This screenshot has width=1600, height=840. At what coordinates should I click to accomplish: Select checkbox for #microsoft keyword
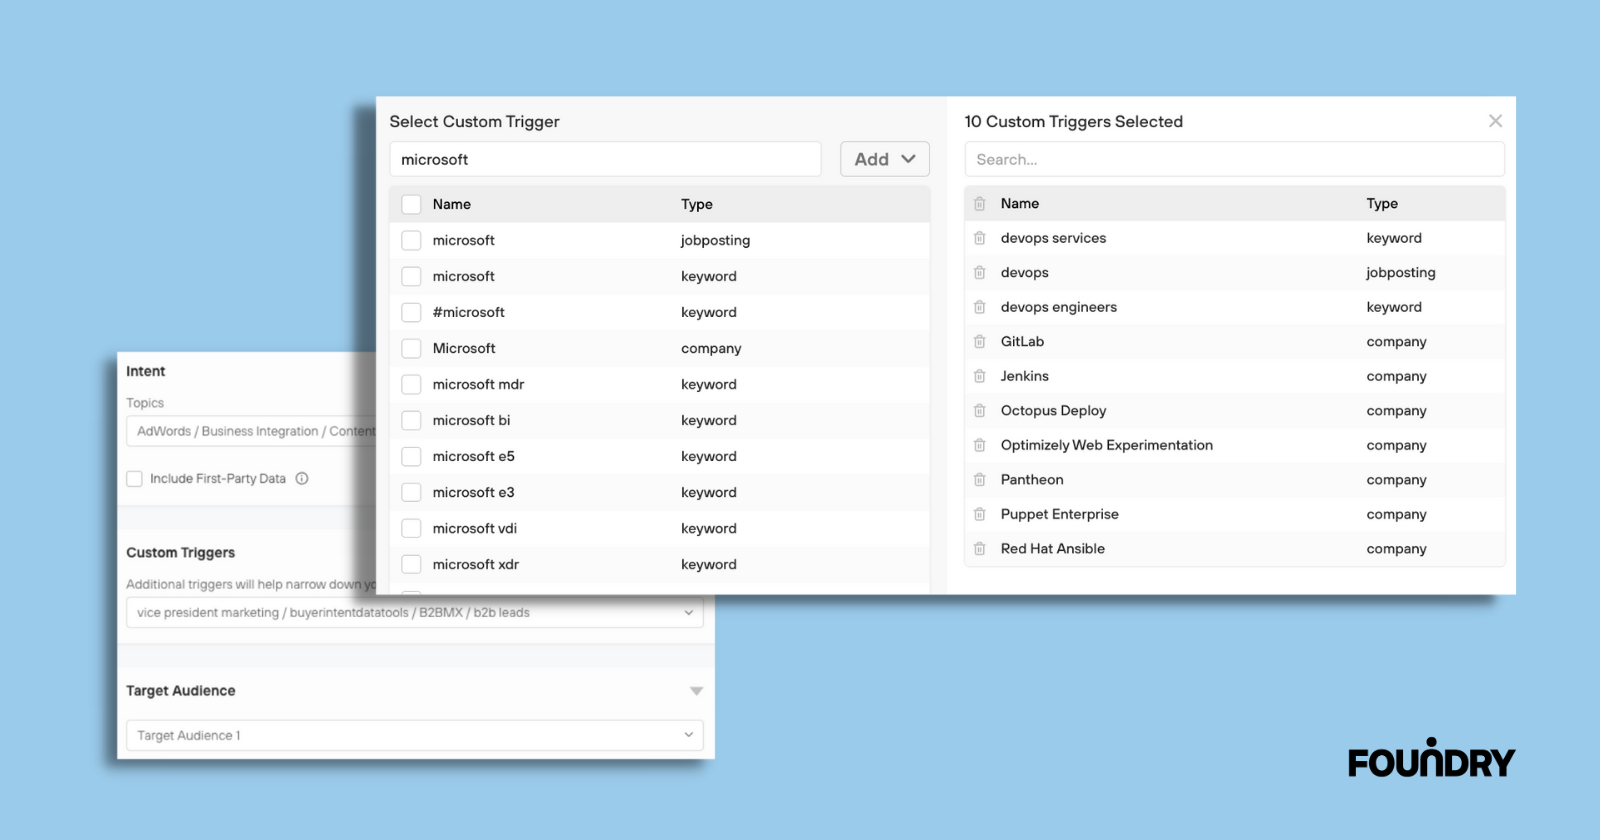(411, 312)
